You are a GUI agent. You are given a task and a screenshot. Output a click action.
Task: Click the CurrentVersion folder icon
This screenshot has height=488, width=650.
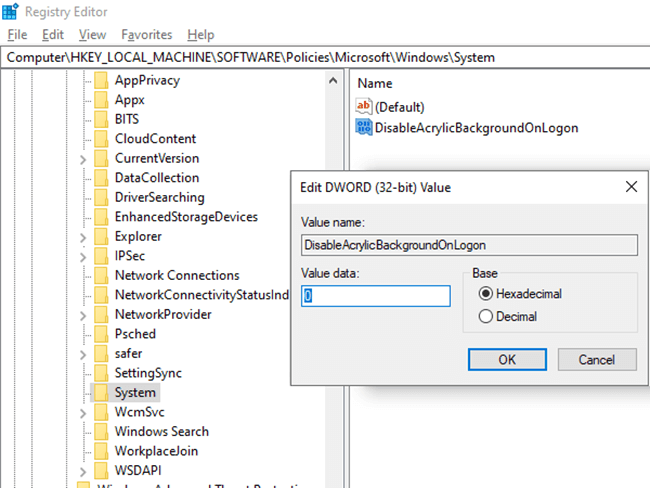point(101,158)
